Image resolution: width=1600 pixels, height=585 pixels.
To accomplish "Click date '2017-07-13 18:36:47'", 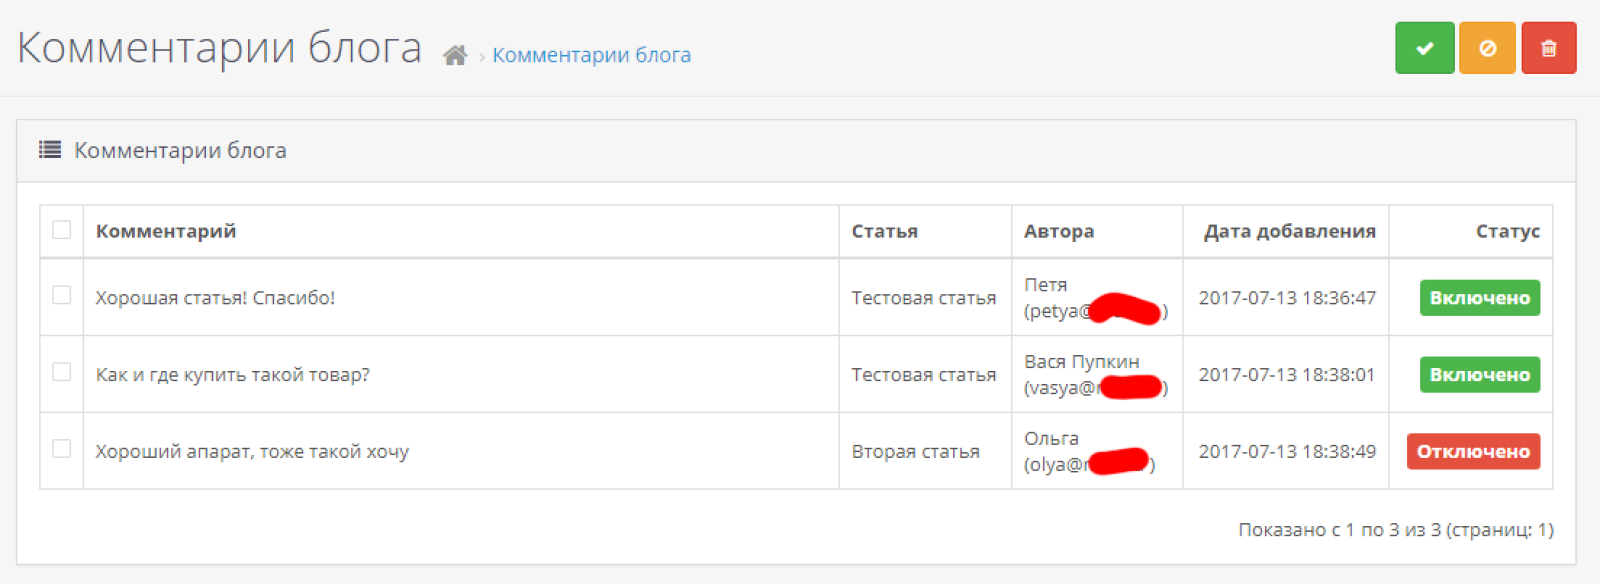I will coord(1287,298).
